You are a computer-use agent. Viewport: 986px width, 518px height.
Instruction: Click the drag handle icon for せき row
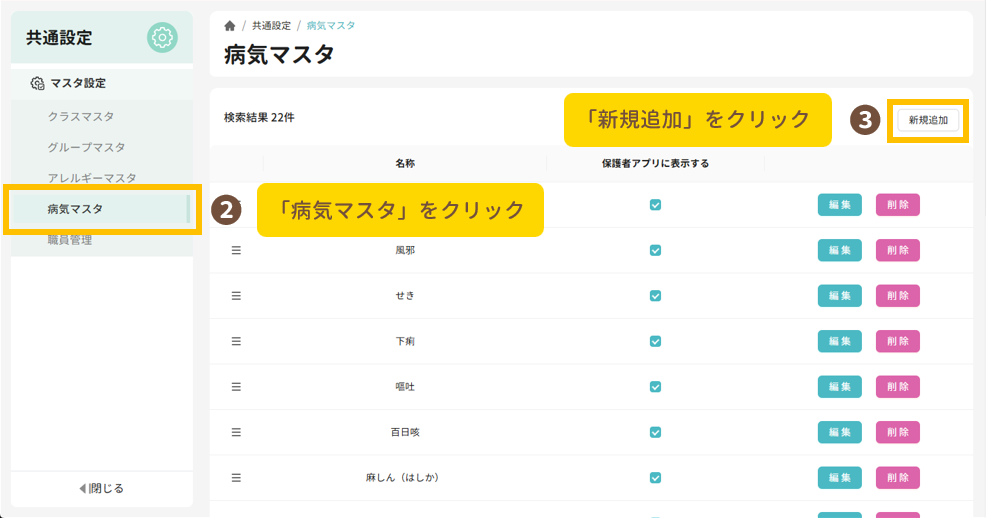click(x=237, y=296)
